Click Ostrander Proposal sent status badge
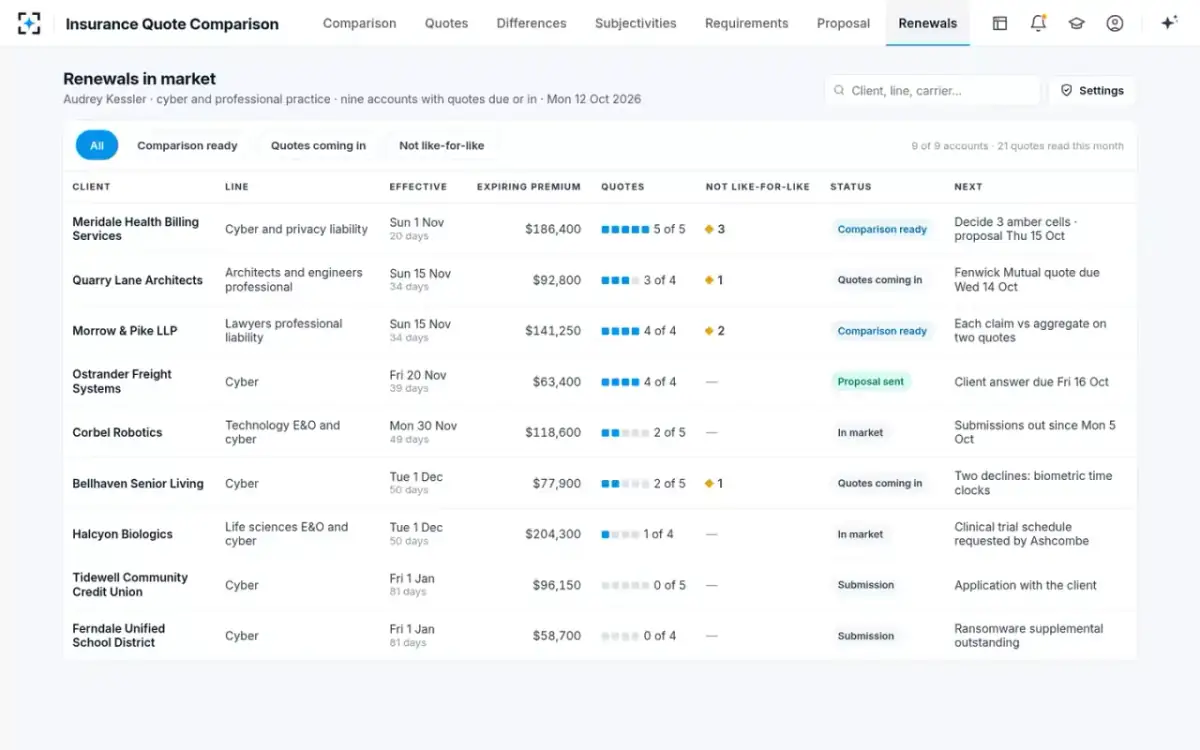1200x750 pixels. pyautogui.click(x=871, y=382)
